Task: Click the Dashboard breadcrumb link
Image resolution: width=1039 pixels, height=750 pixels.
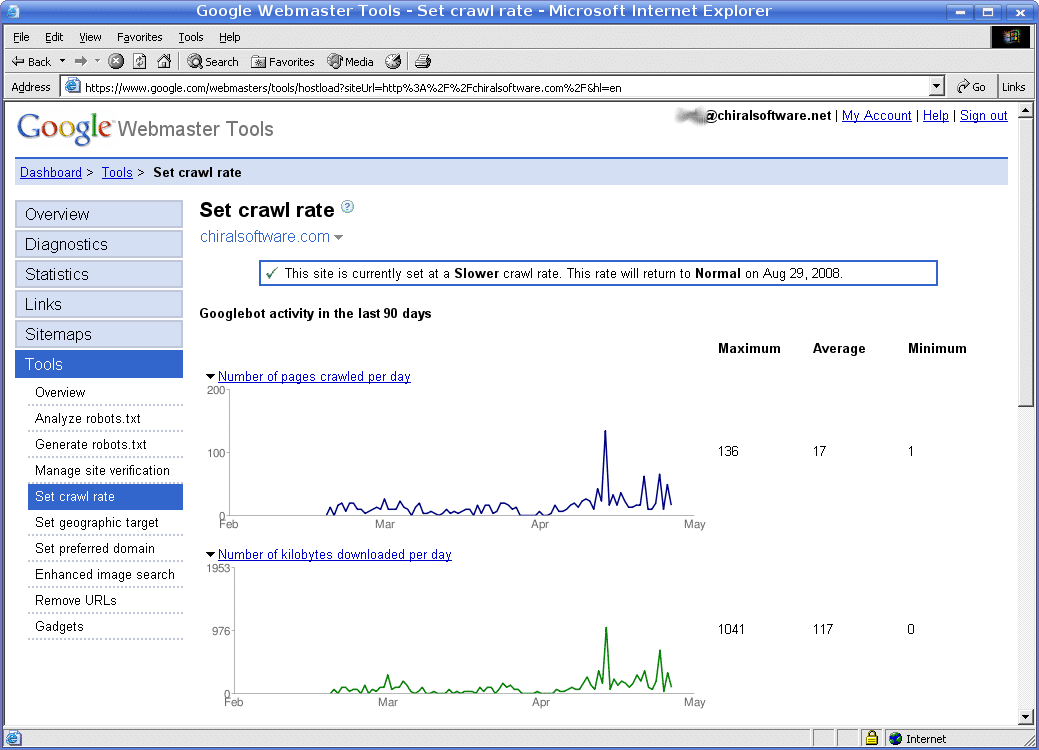Action: point(51,172)
